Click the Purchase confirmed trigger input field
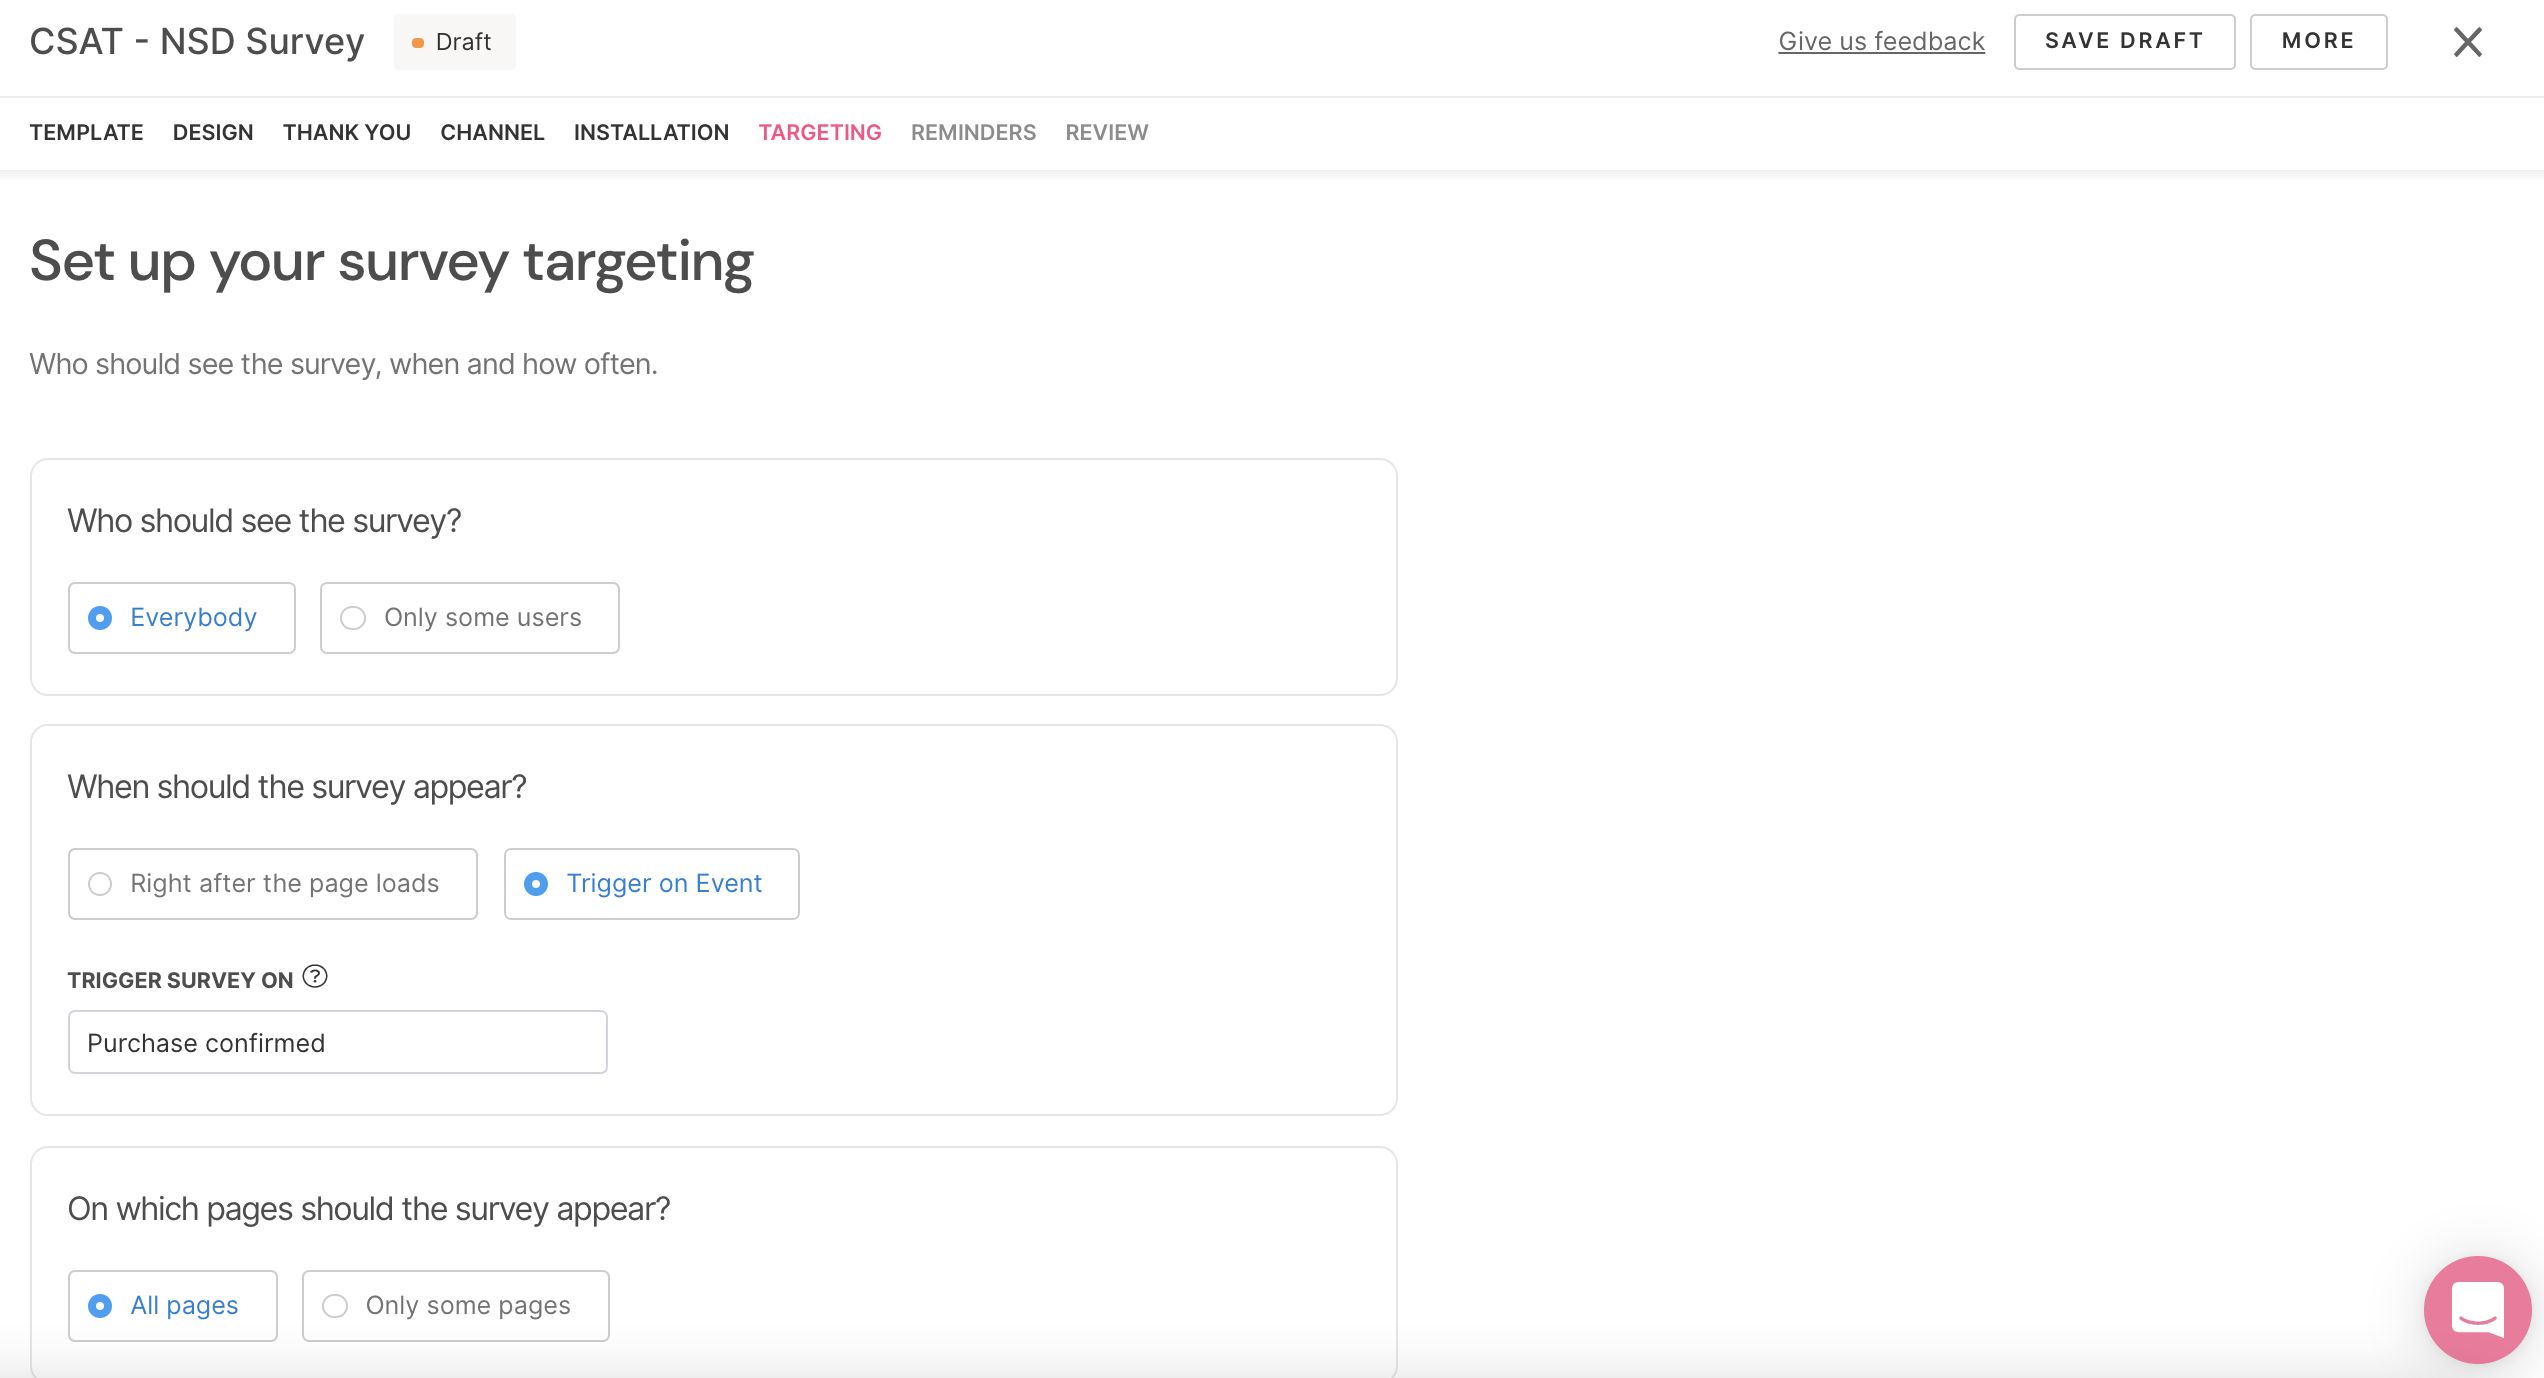The height and width of the screenshot is (1378, 2544). click(338, 1042)
